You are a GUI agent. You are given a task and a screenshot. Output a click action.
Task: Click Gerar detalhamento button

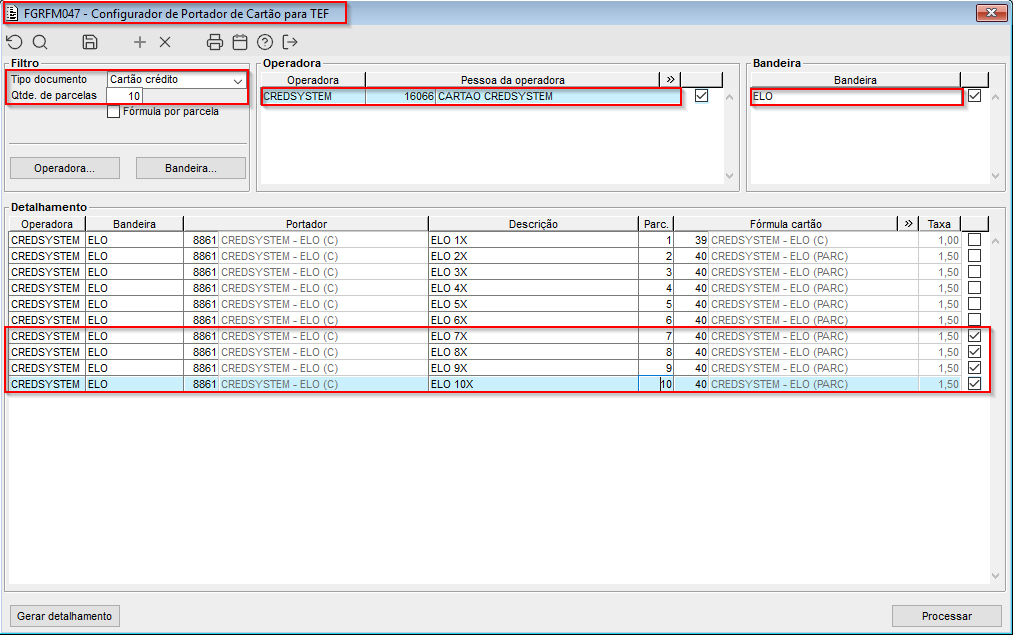click(65, 616)
